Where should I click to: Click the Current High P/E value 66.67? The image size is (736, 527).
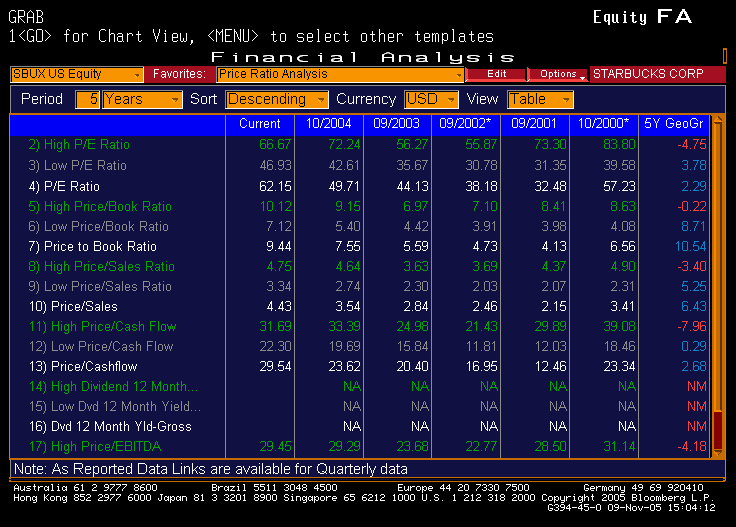pos(275,145)
